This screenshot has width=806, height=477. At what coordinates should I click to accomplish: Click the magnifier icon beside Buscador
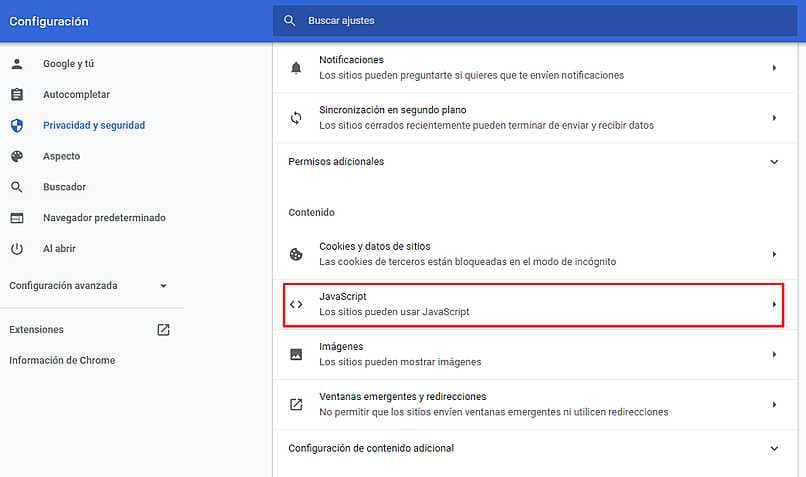coord(17,187)
